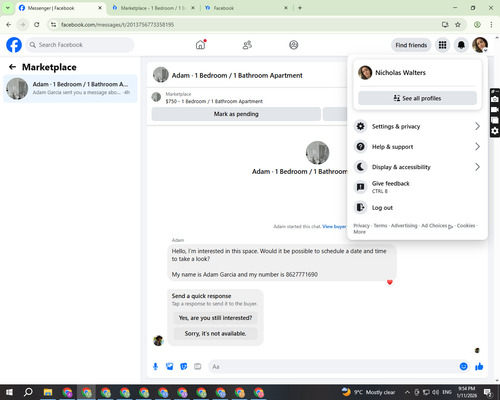Click Ad Choices footer link
Viewport: 500px width, 400px height.
437,226
